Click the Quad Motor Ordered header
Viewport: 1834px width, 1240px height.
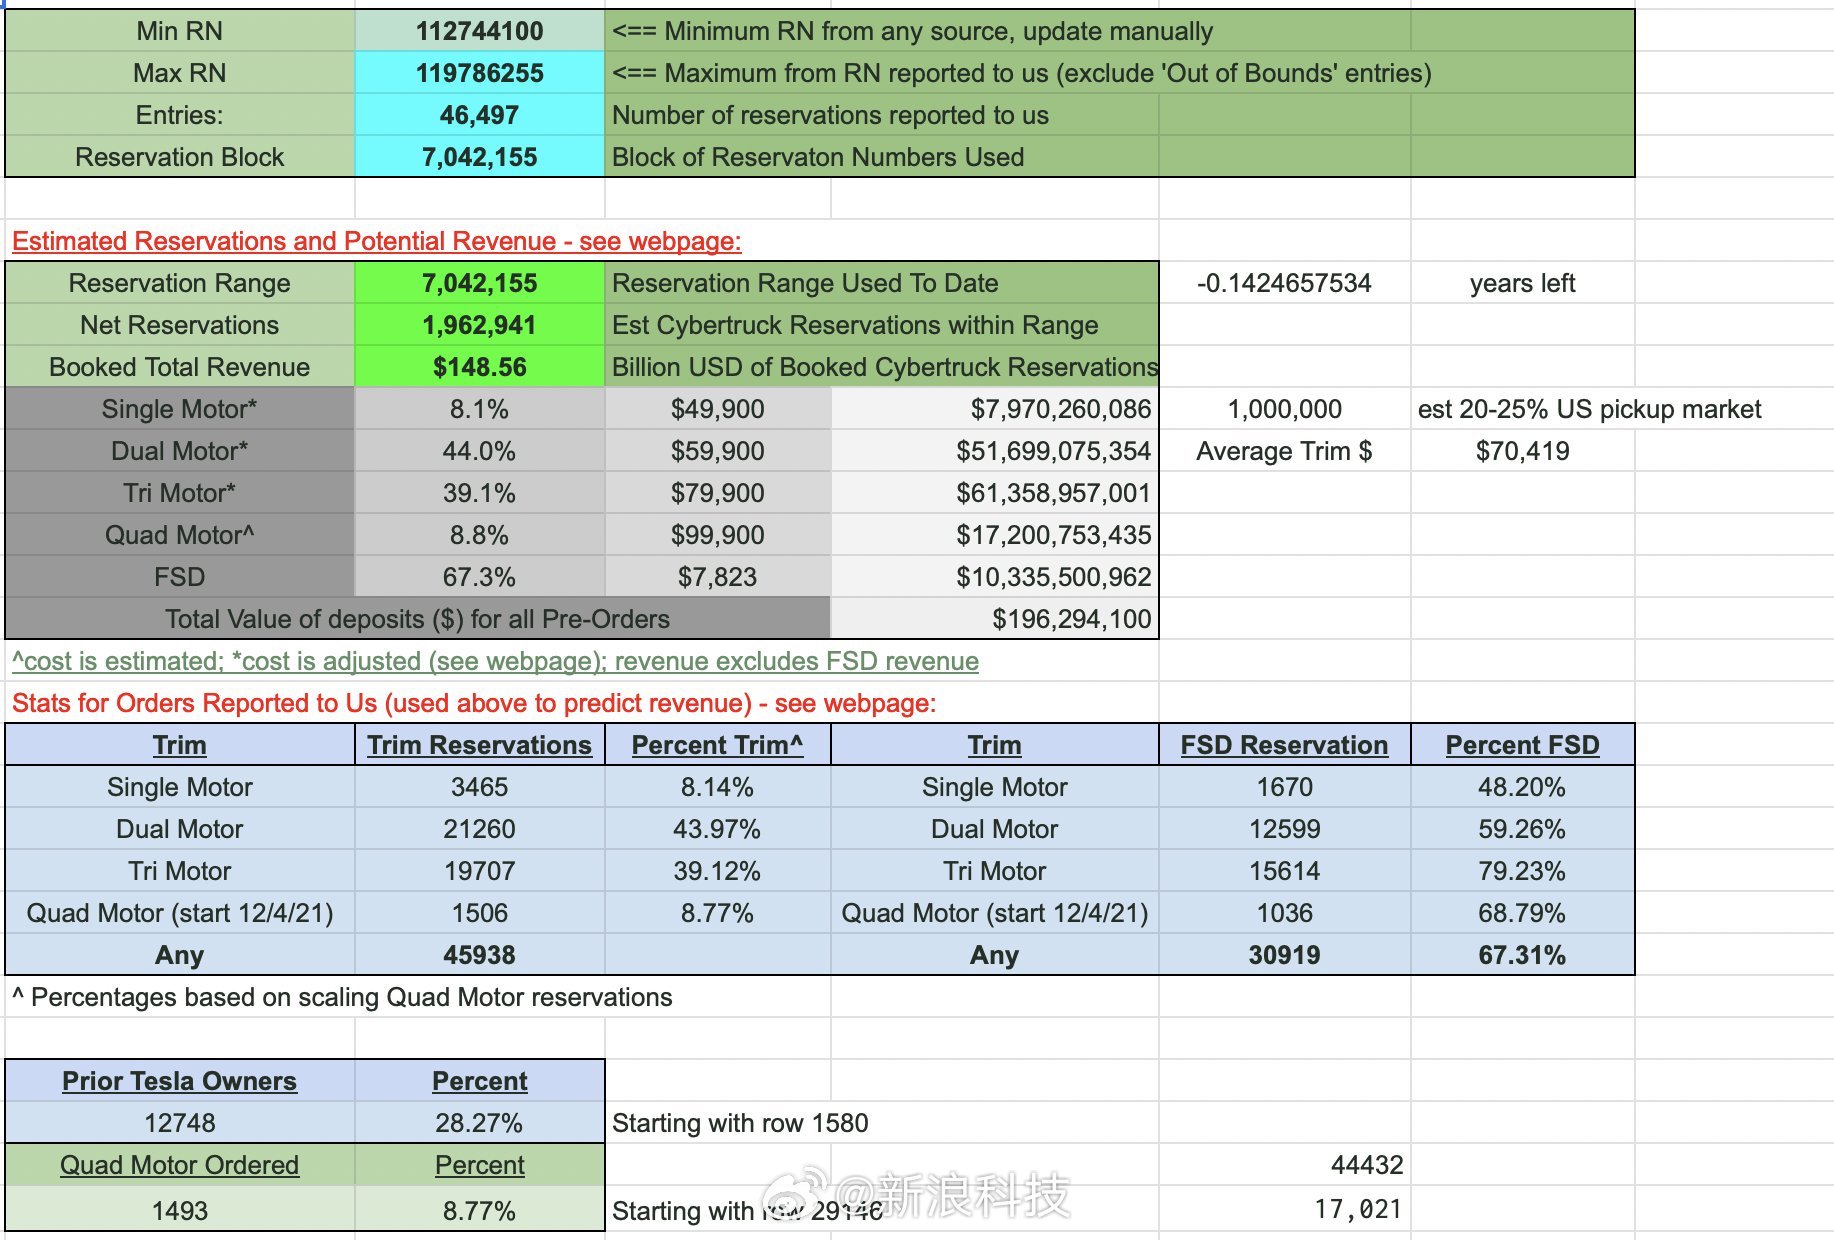point(180,1165)
